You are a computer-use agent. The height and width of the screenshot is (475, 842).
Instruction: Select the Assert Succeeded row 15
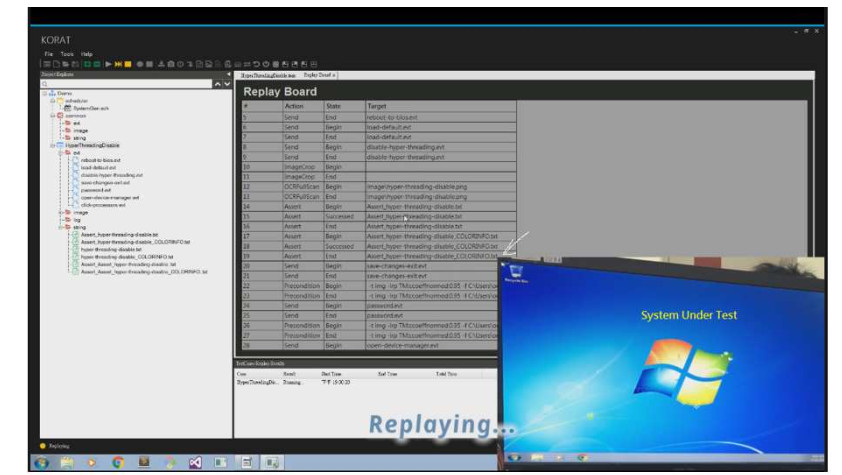click(379, 216)
